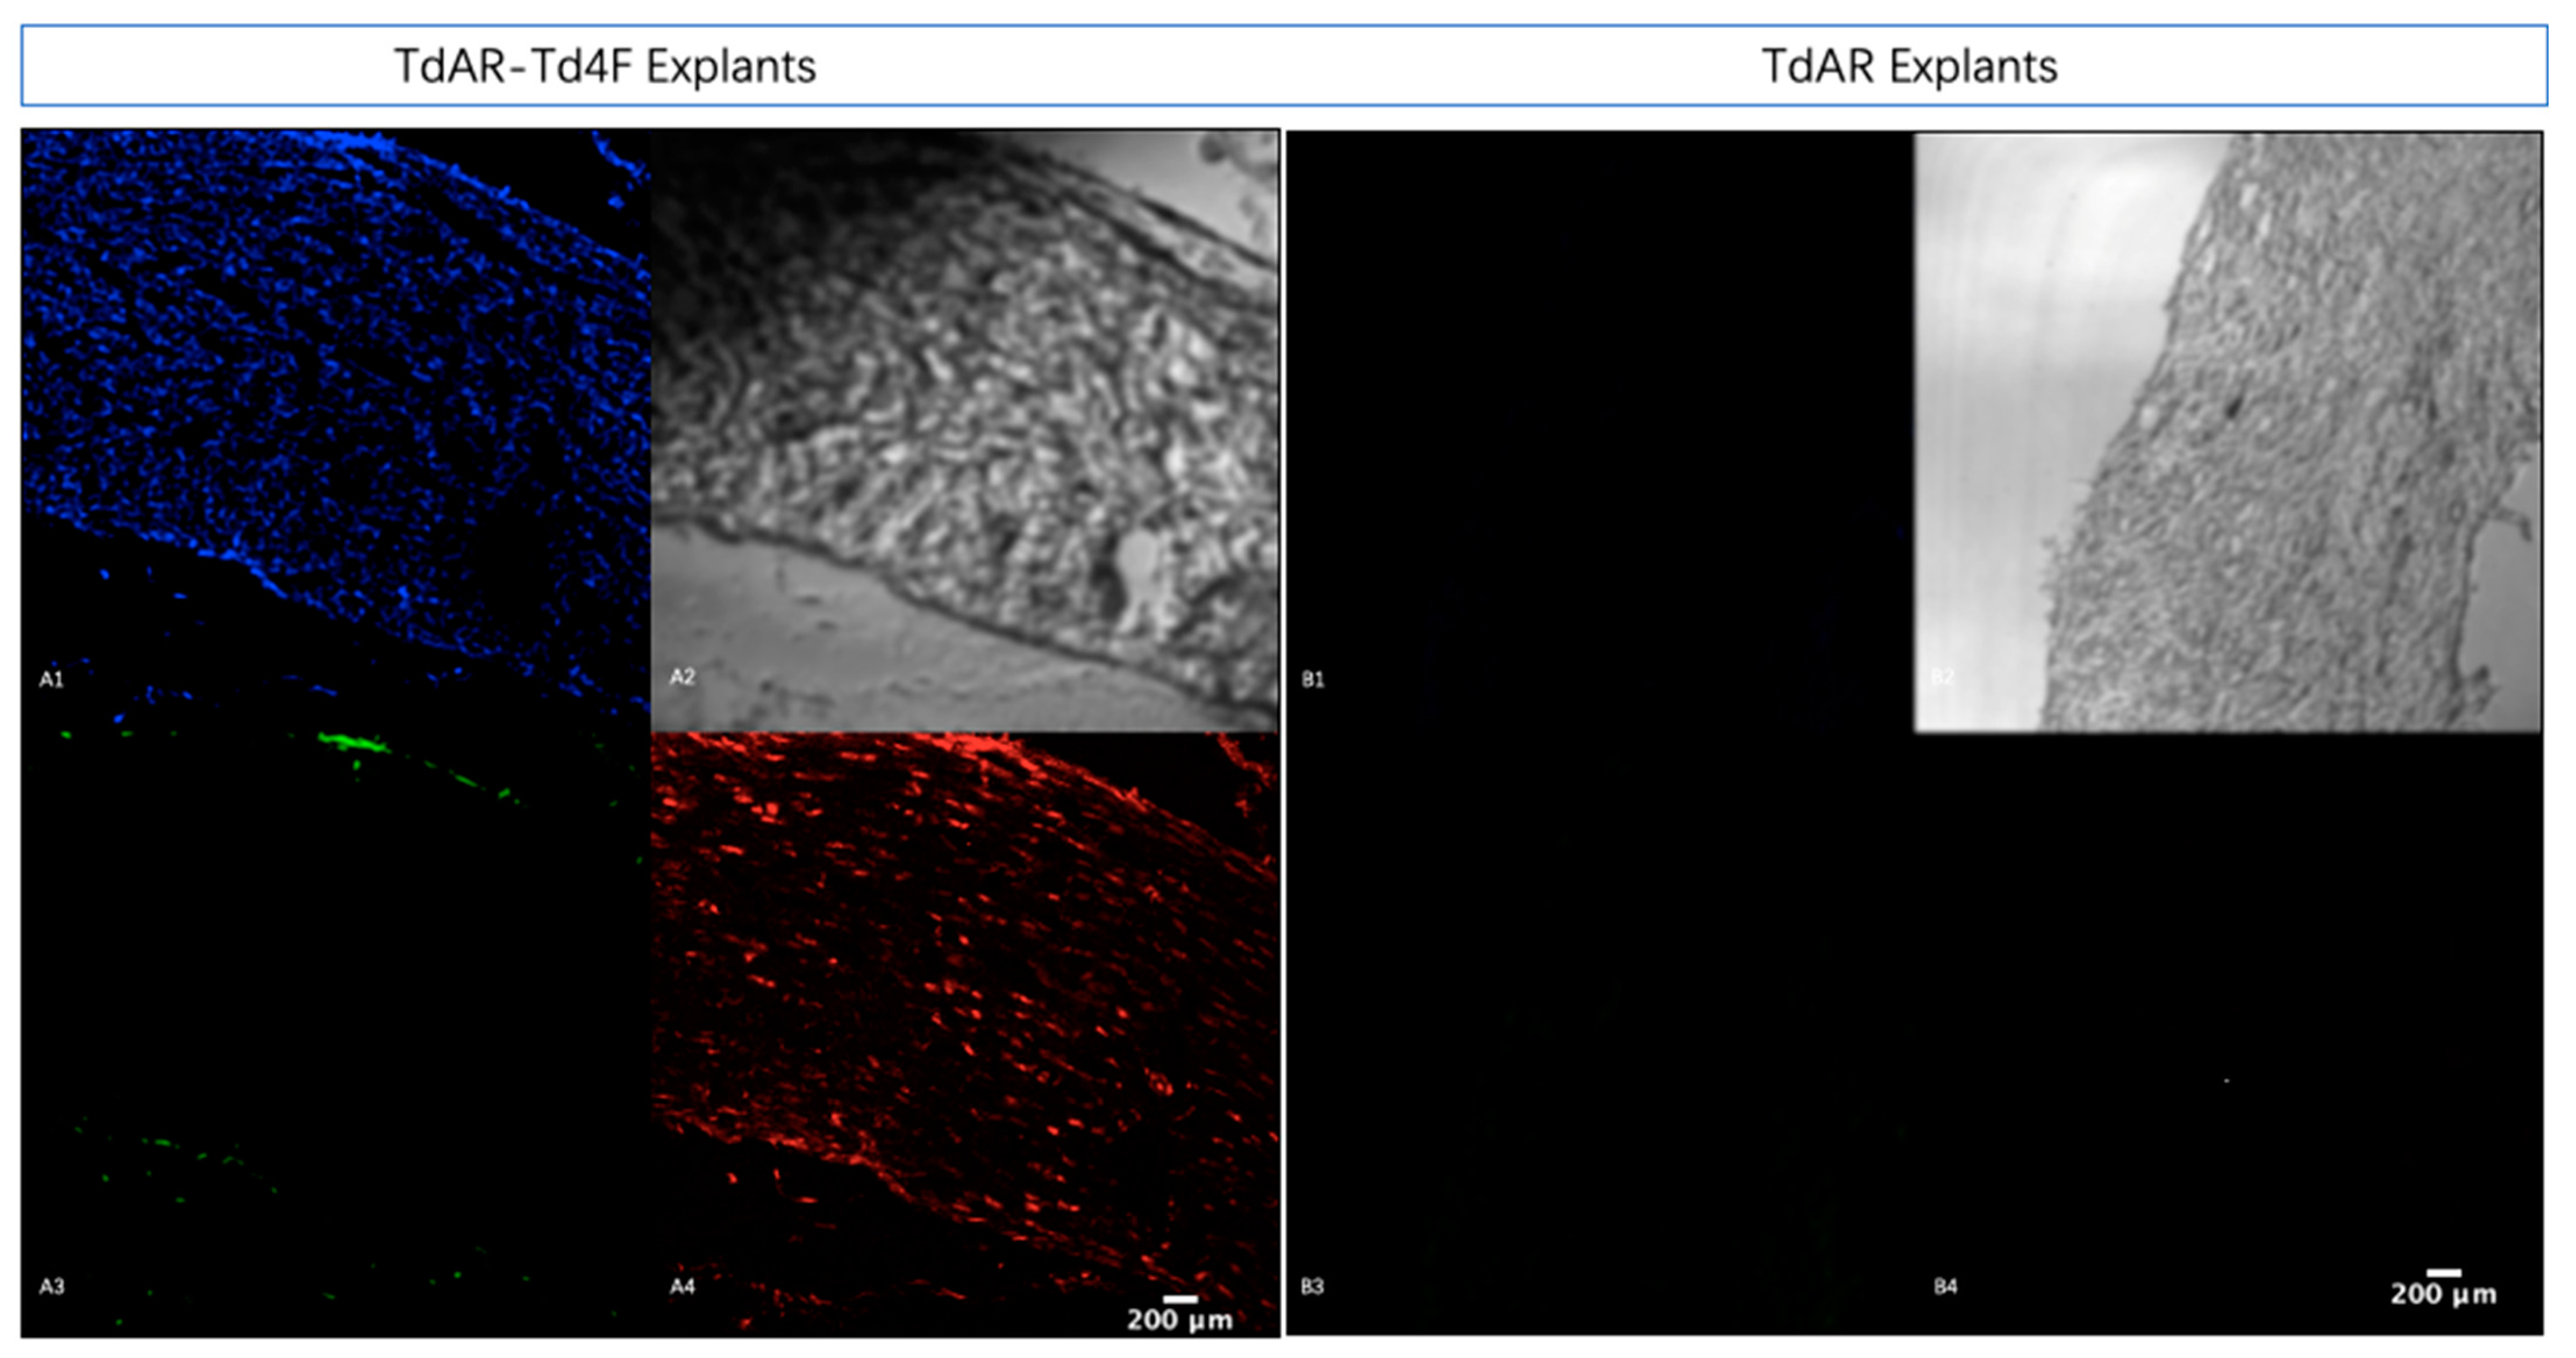2576x1358 pixels.
Task: Click the B4 panel label
Action: [1945, 1287]
